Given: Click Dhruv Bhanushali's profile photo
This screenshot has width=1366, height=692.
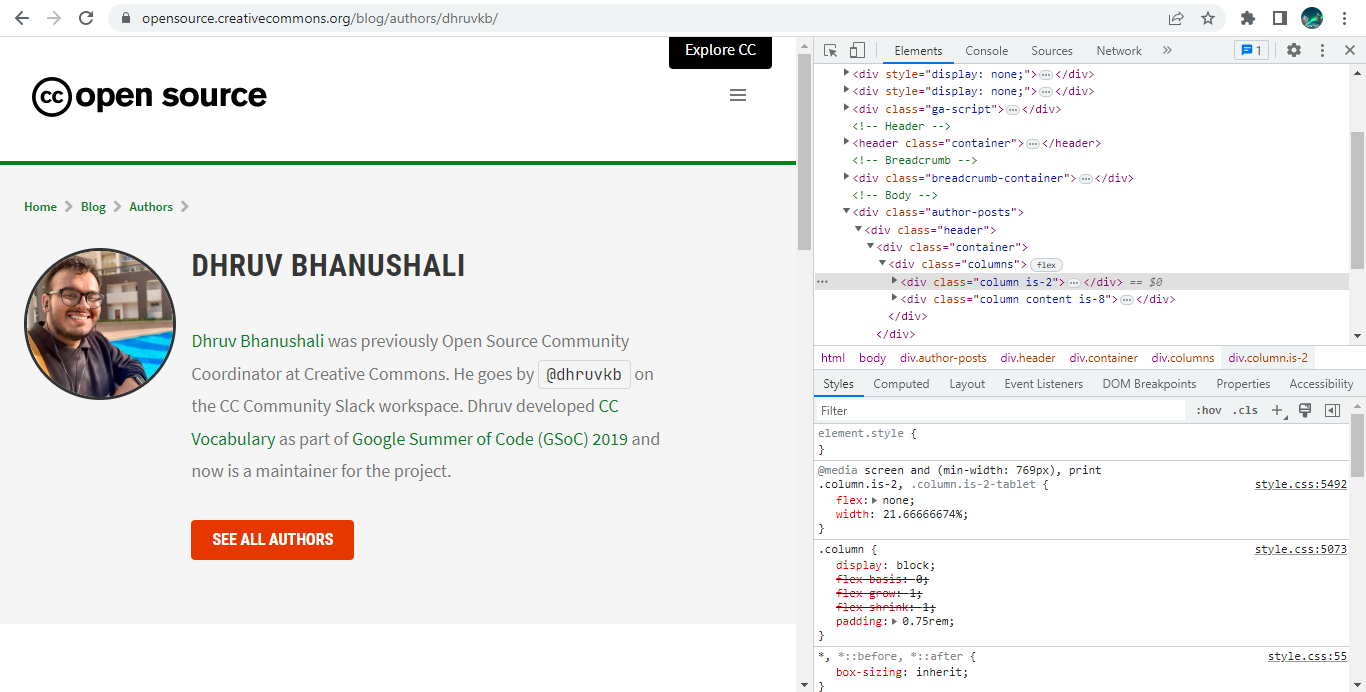Looking at the screenshot, I should click(100, 324).
